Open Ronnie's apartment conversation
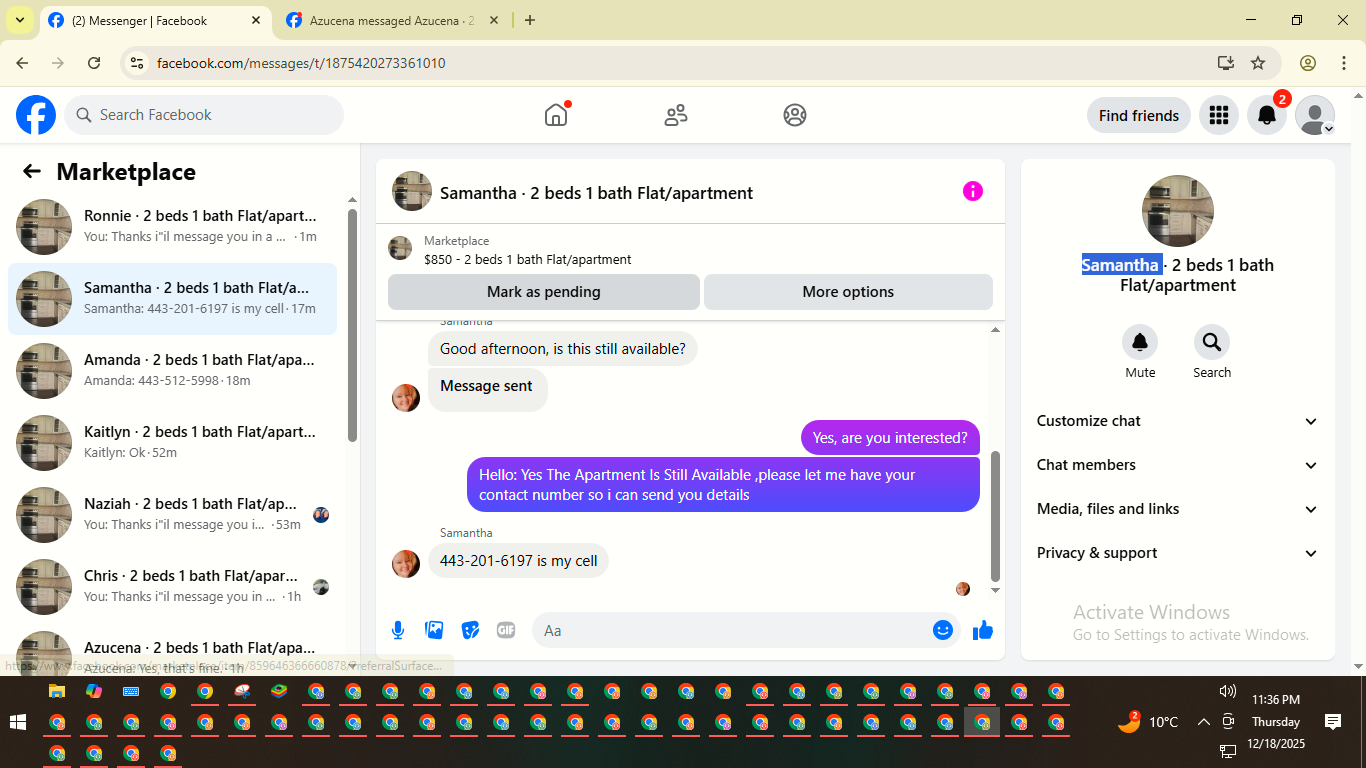 (x=172, y=227)
